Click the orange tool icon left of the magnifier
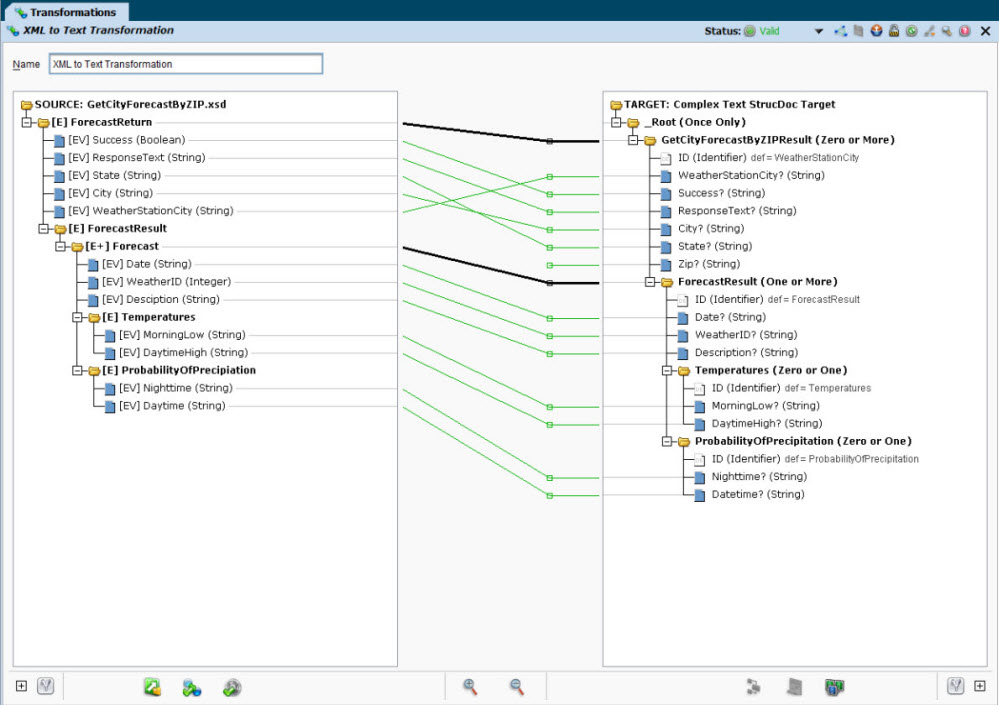The height and width of the screenshot is (705, 999). tap(927, 31)
